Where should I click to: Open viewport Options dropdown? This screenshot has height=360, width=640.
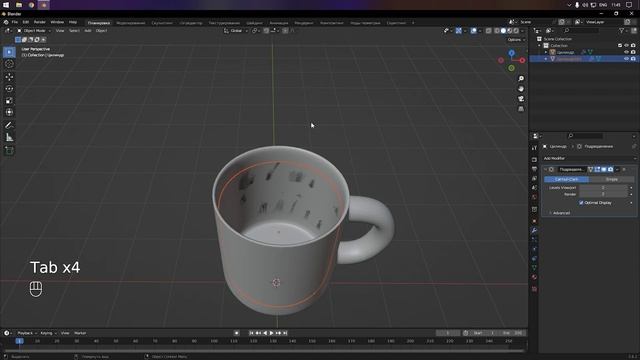pyautogui.click(x=516, y=40)
